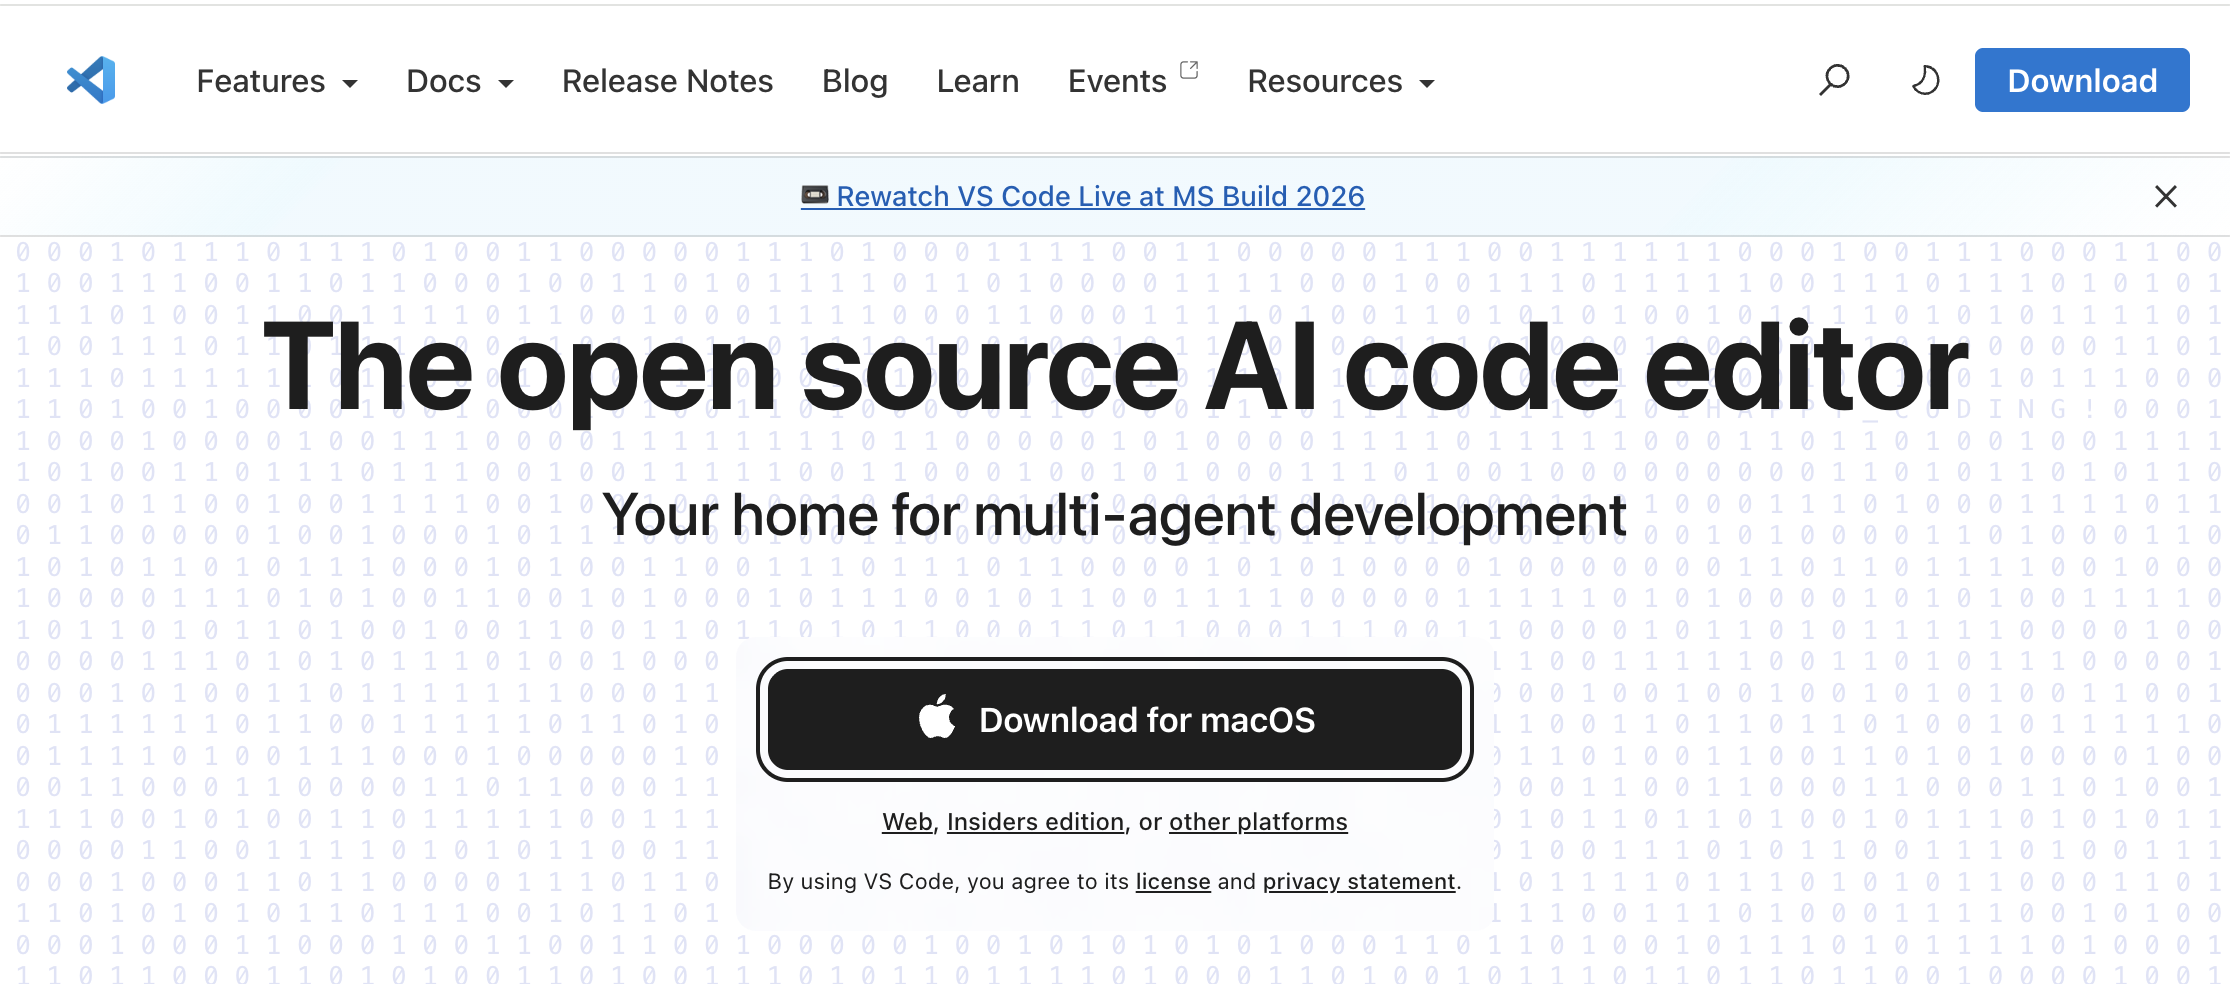This screenshot has height=984, width=2230.
Task: Open Release Notes page
Action: tap(667, 81)
